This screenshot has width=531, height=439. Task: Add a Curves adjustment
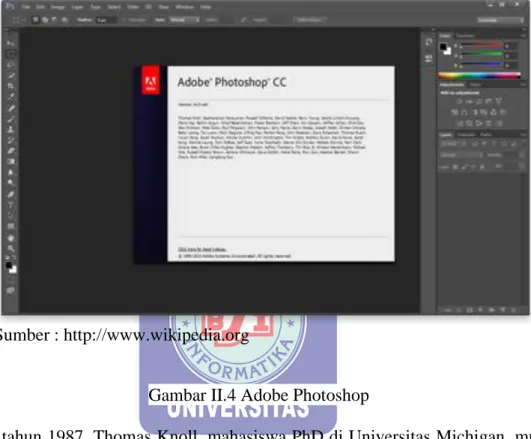[x=479, y=101]
